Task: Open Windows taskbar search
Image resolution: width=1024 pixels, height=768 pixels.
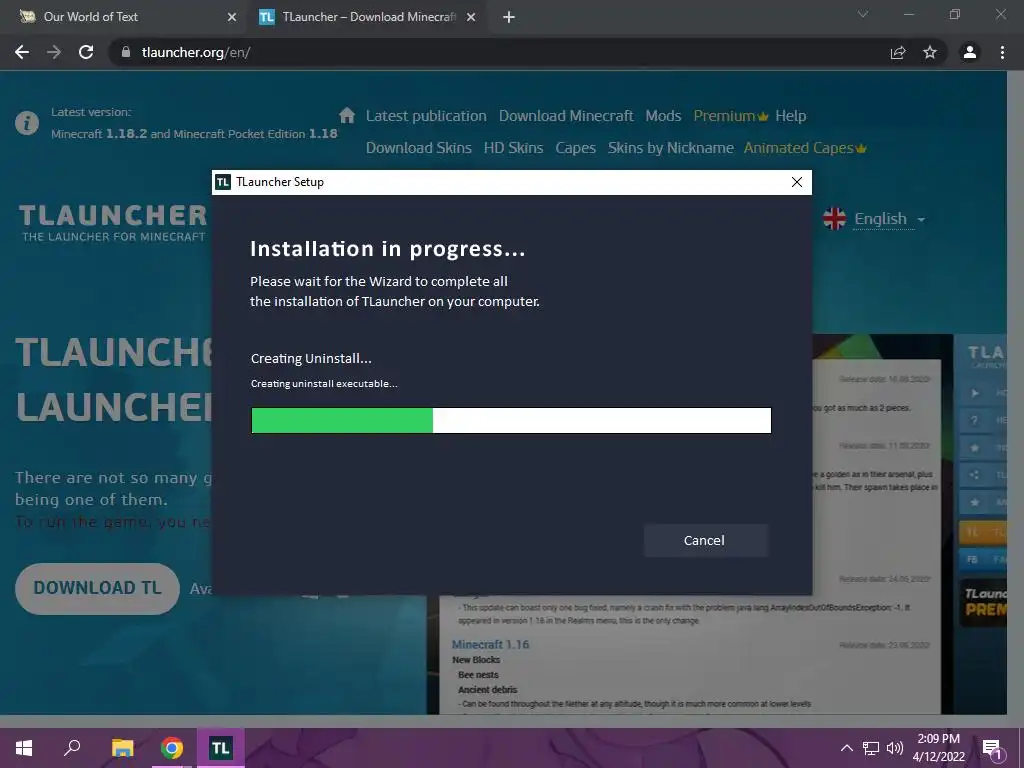Action: coord(72,748)
